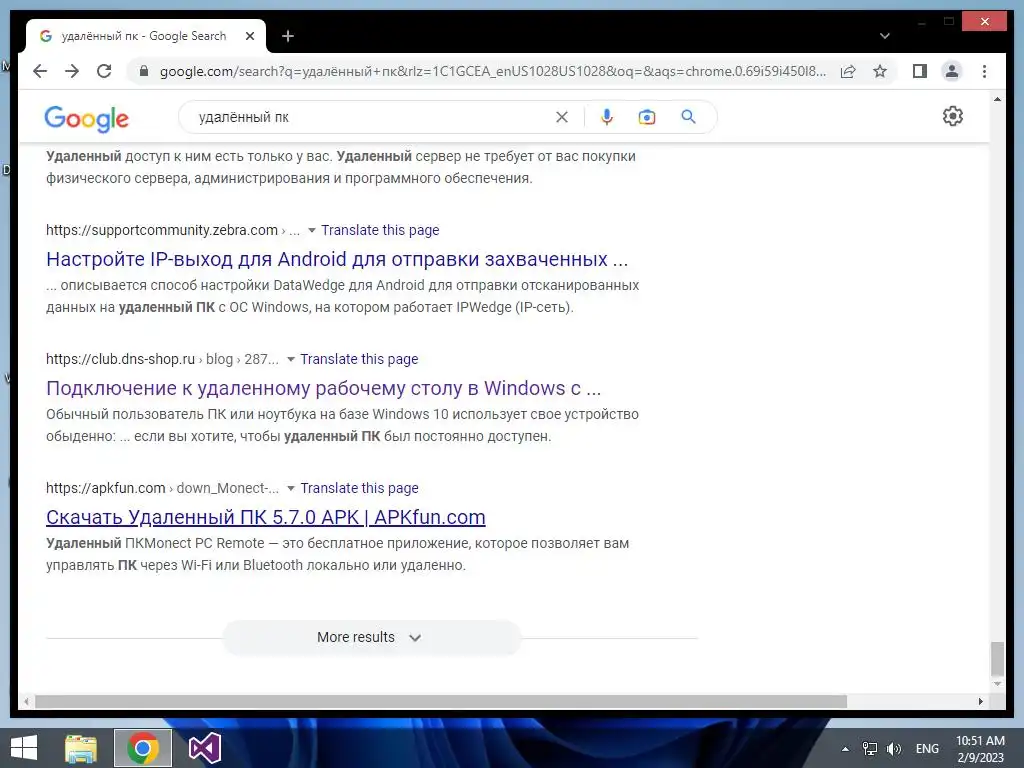Screen dimensions: 1024x768
Task: Click the horizontal scrollbar left arrow
Action: [x=26, y=701]
